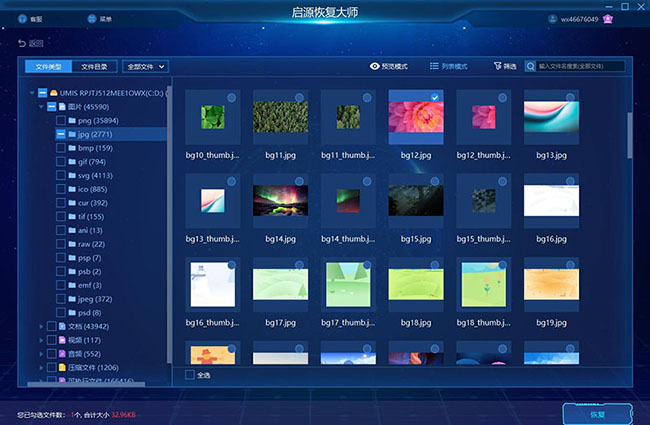Switch to list mode icon
Screen dimensions: 650x425
coord(434,66)
